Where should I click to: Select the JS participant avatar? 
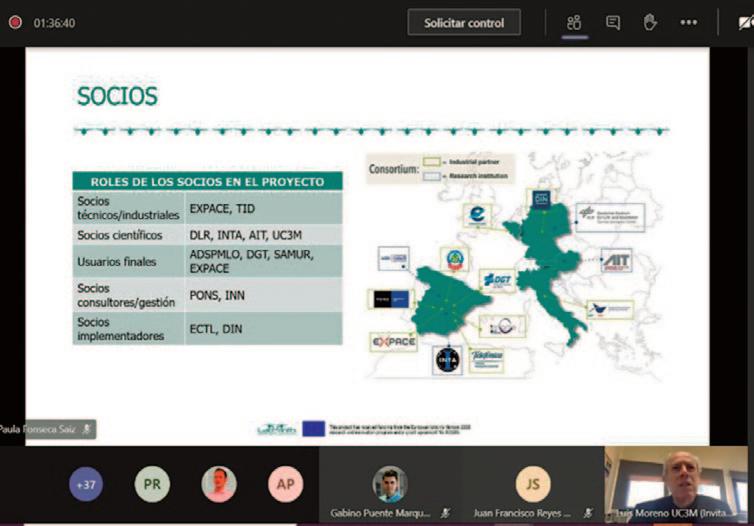533,484
